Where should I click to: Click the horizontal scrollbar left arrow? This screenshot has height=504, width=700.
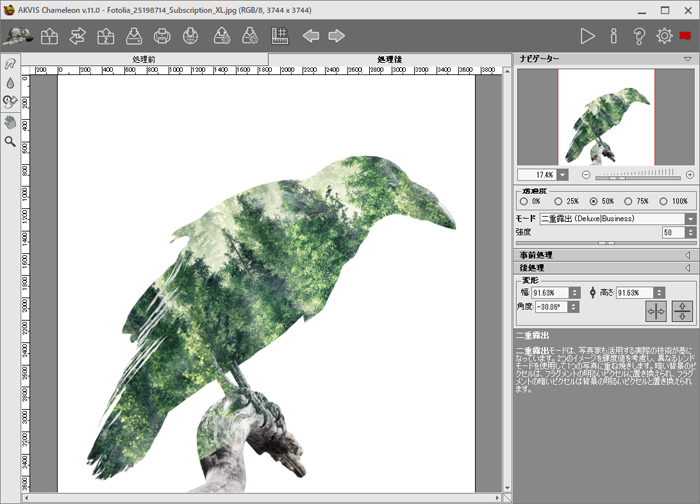click(26, 497)
